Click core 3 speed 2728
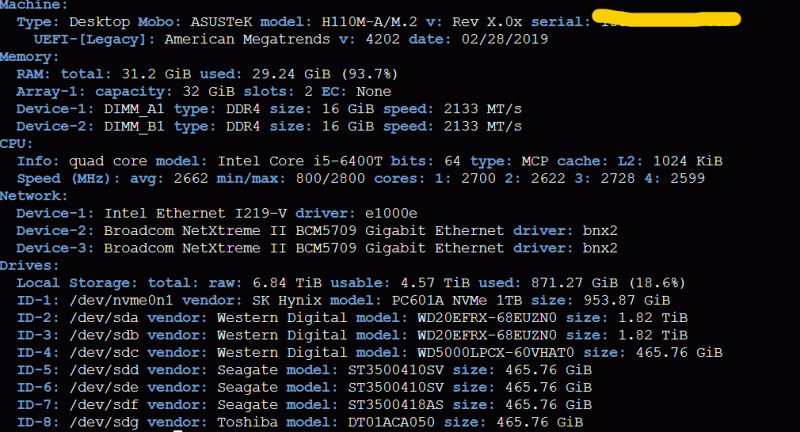Image resolution: width=800 pixels, height=432 pixels. pyautogui.click(x=617, y=179)
